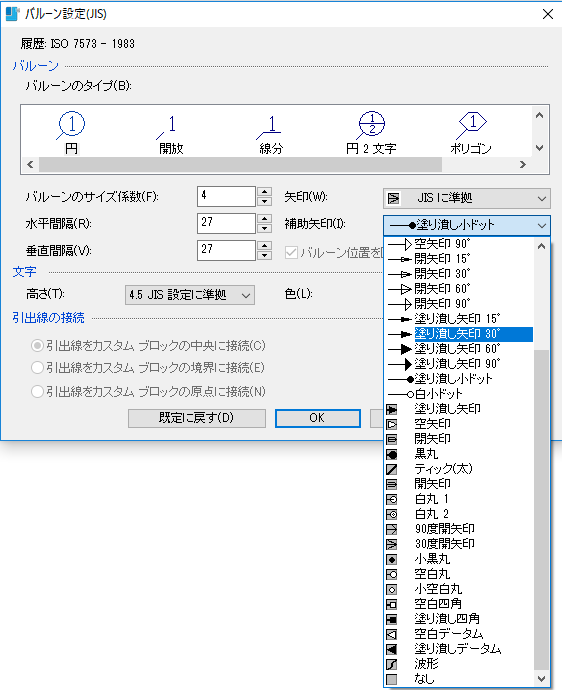Open the 矢印(W) JIS に準拠 dropdown
Screen dimensions: 562x690
click(466, 198)
